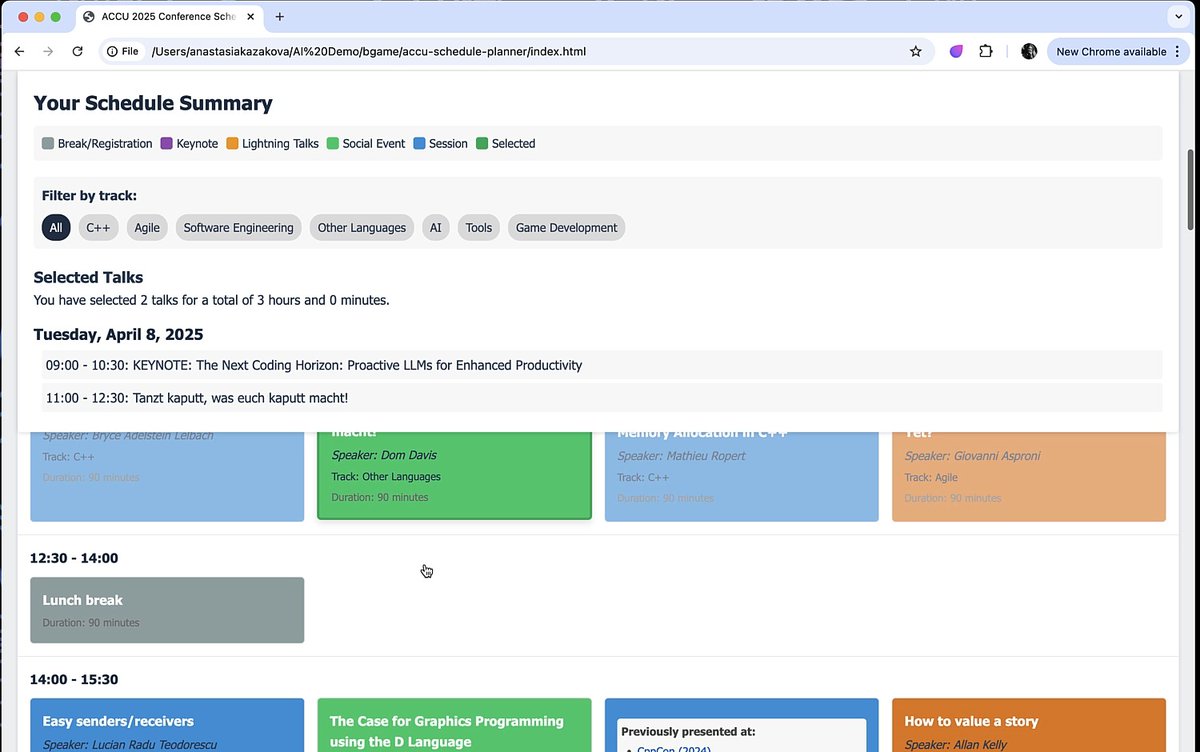Click the Filter by track label
This screenshot has width=1200, height=752.
point(89,196)
